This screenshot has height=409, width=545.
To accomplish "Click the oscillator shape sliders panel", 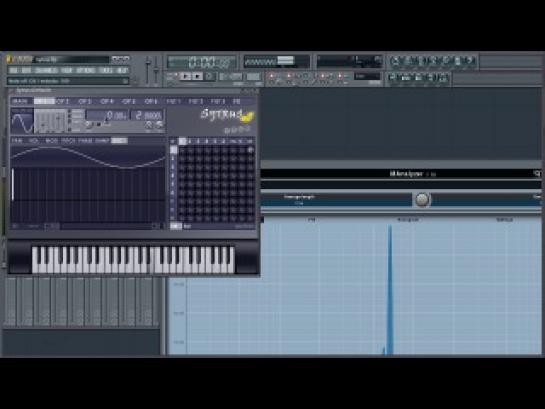I will [x=50, y=121].
